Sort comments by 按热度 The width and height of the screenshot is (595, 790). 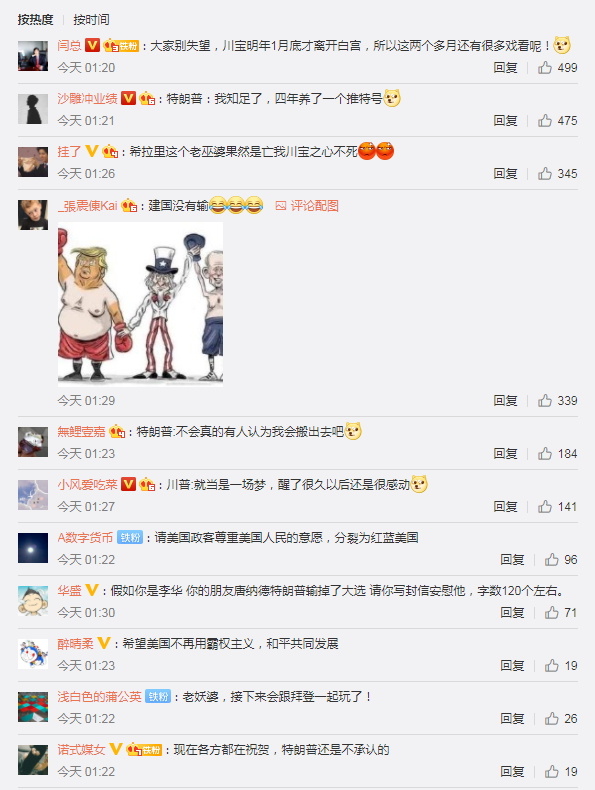[x=35, y=20]
